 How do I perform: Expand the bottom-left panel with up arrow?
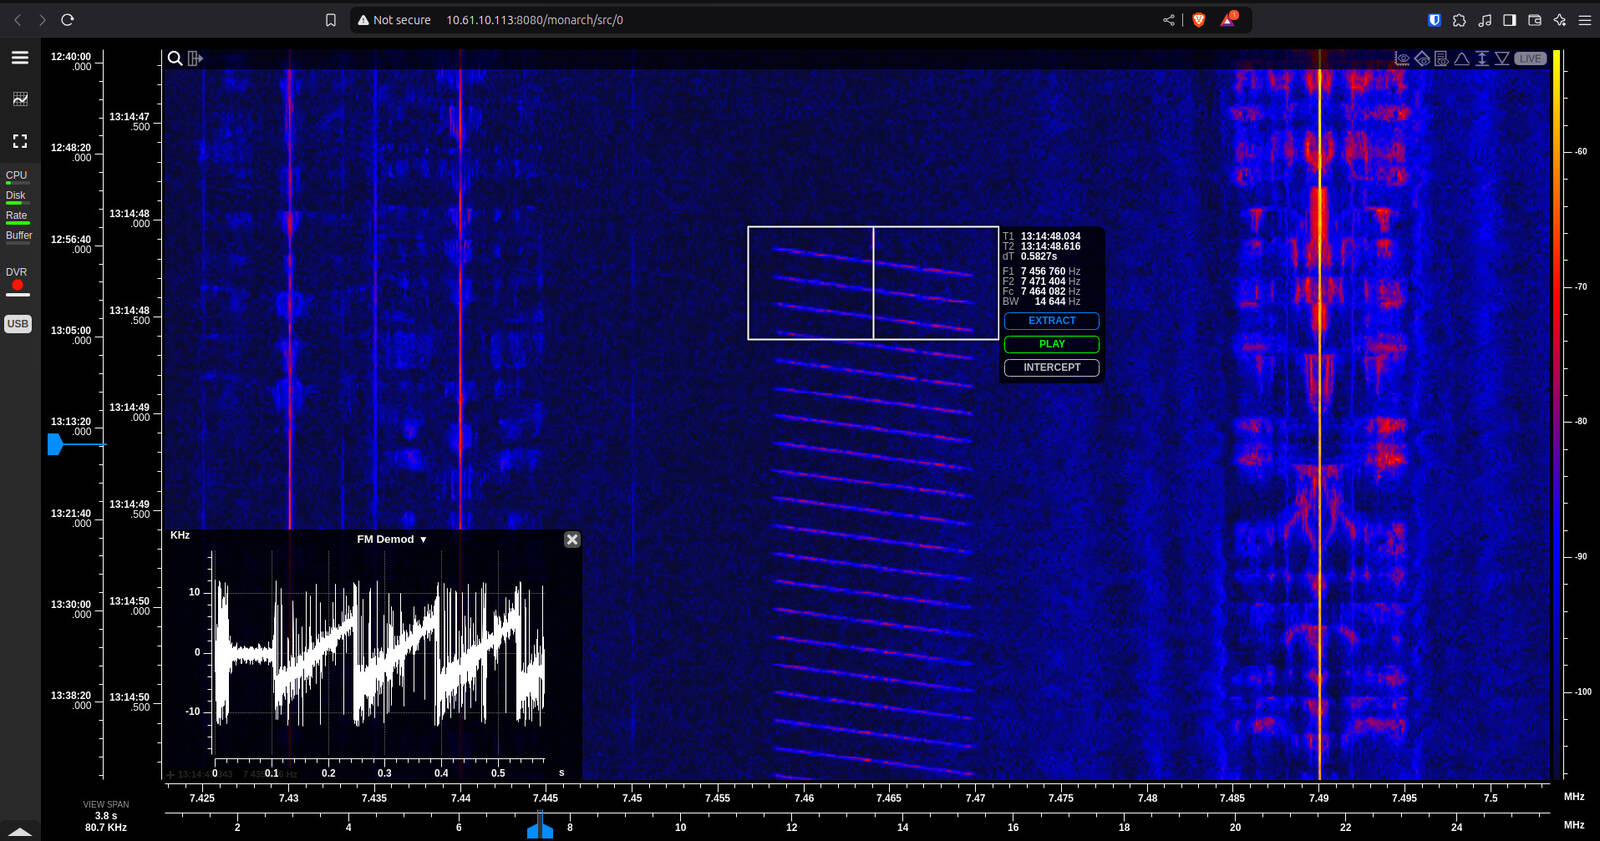(x=20, y=831)
